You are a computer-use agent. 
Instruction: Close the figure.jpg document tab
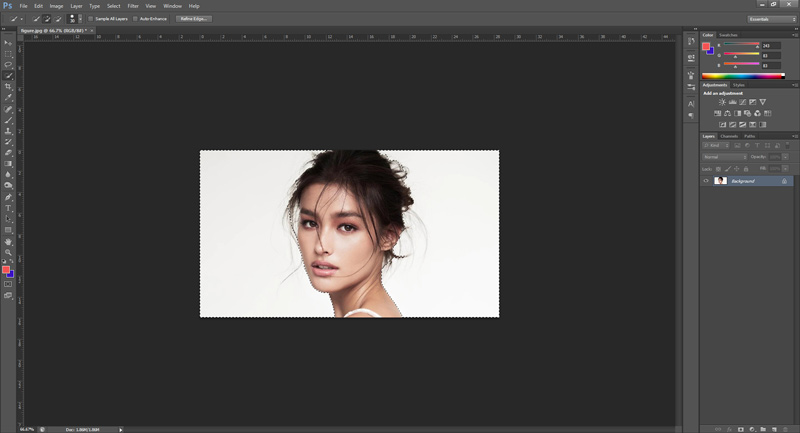pos(92,31)
